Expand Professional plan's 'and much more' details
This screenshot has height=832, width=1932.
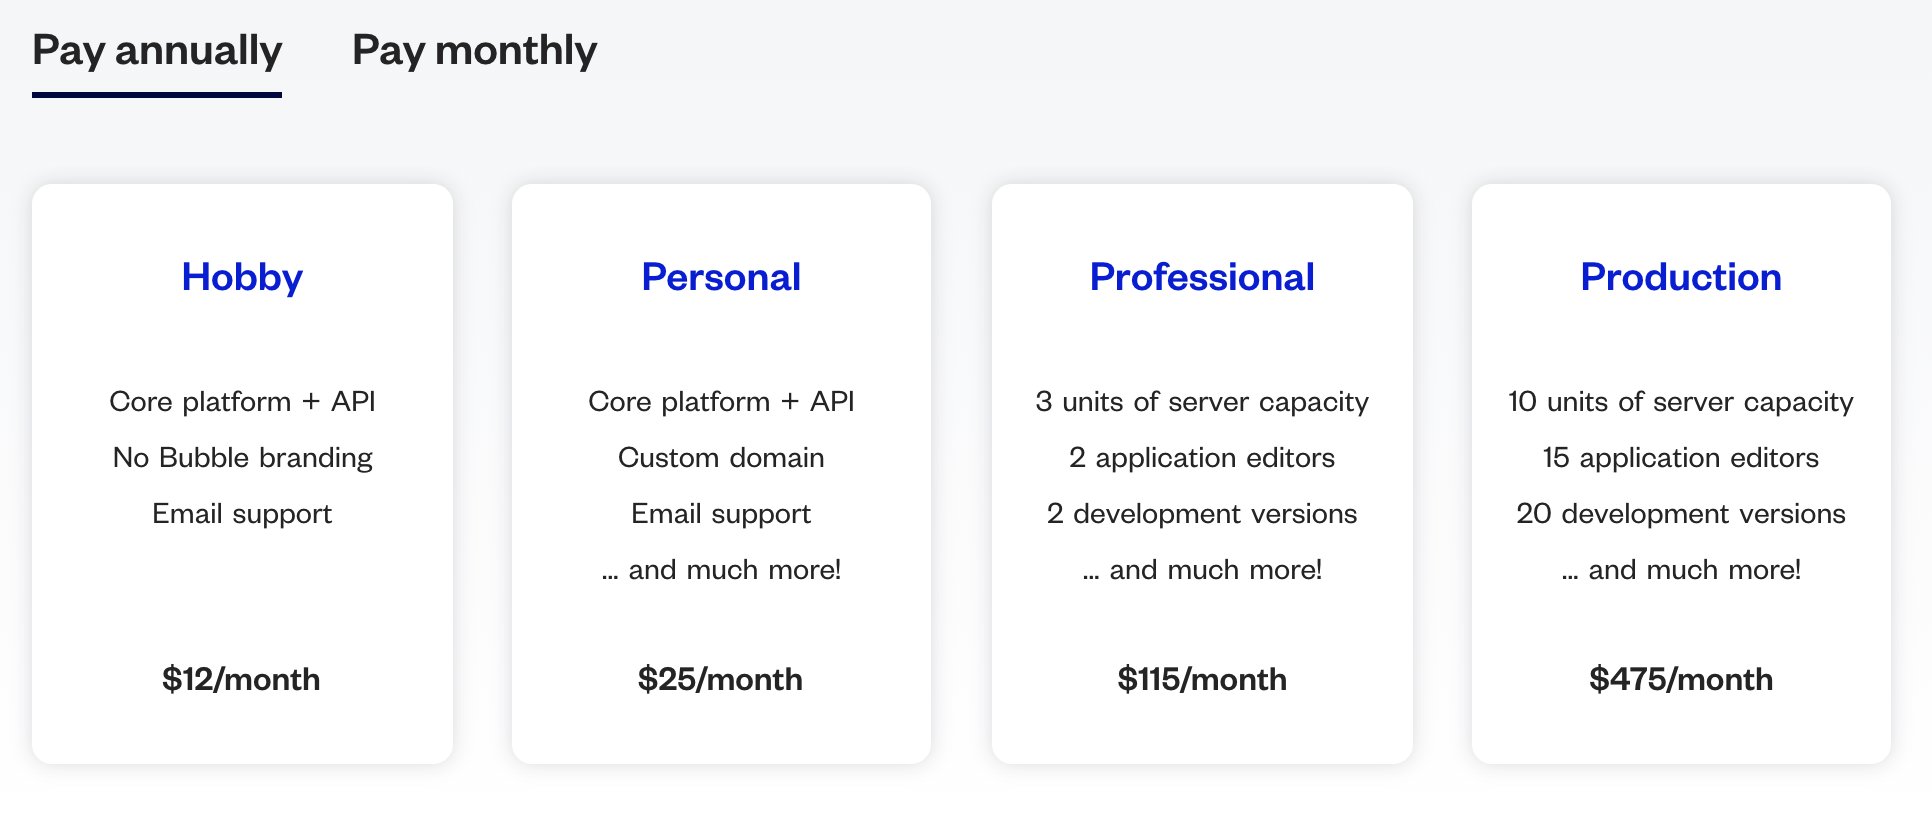pyautogui.click(x=1203, y=569)
